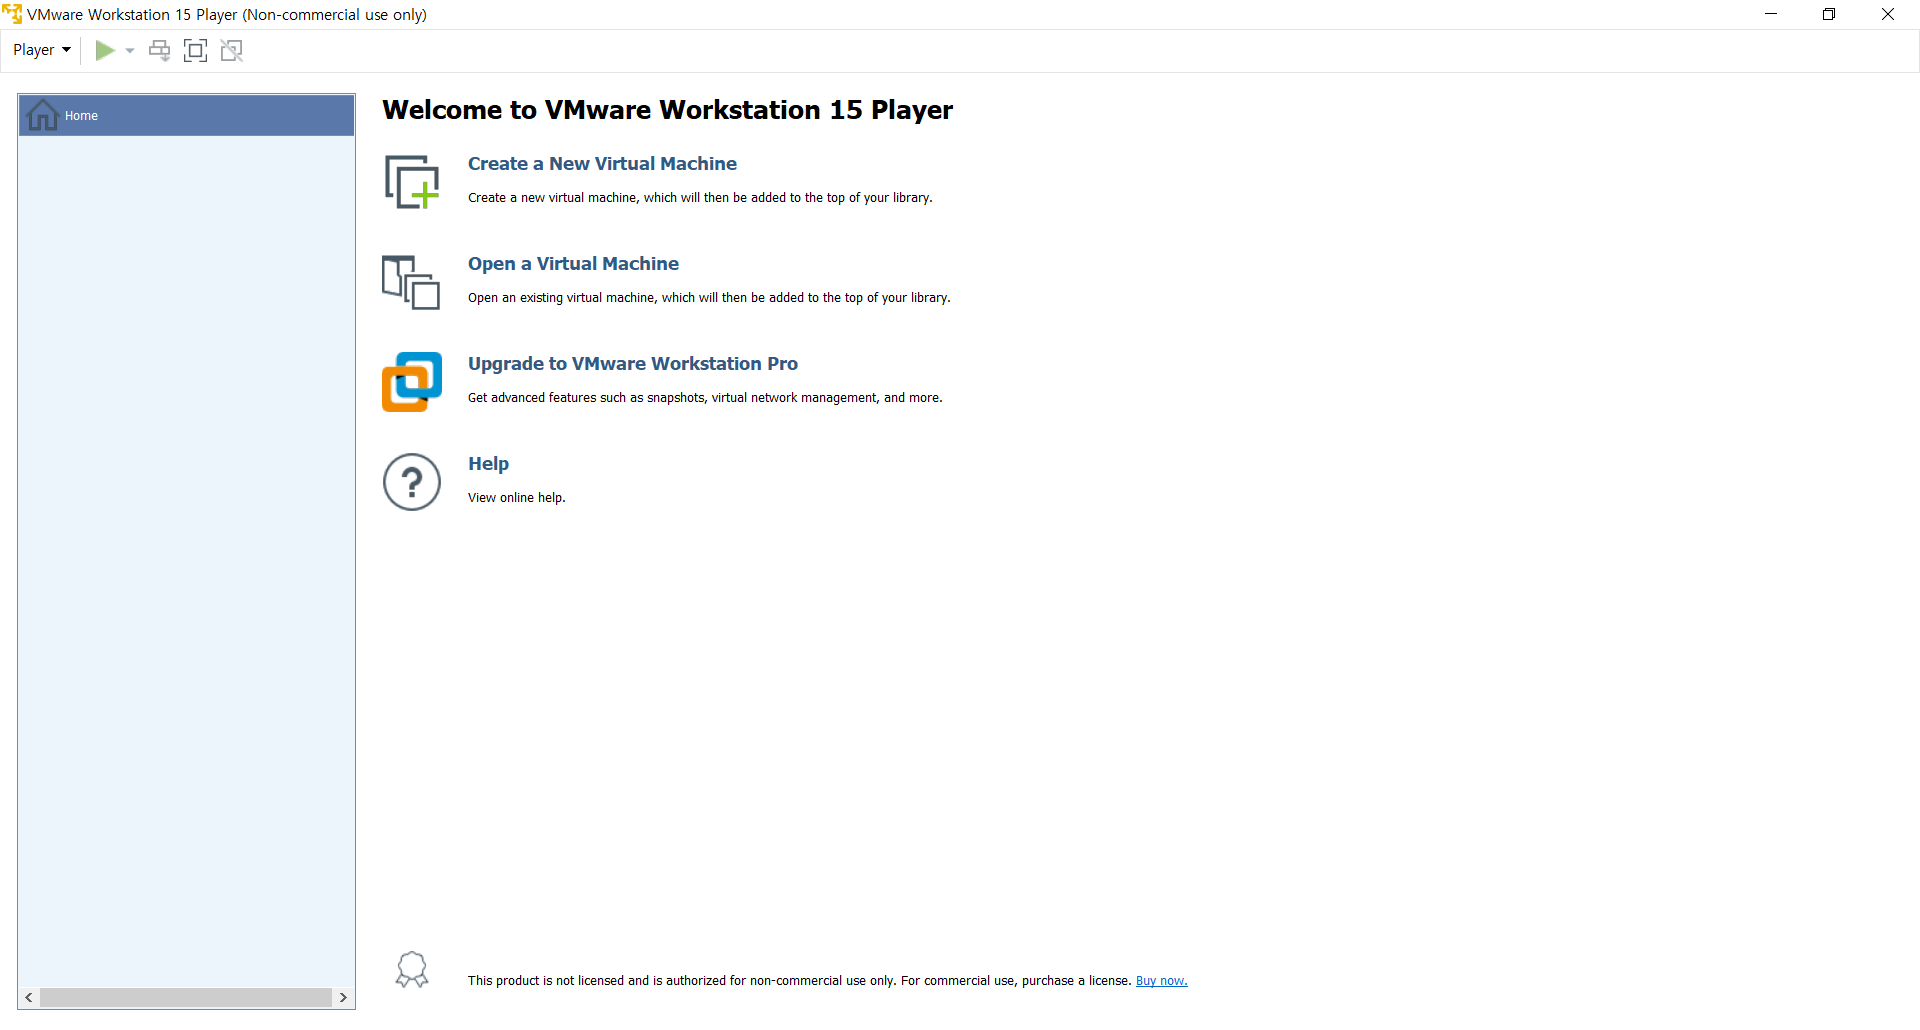Click the library scrollbar left arrow
The image size is (1920, 1030).
coord(29,998)
